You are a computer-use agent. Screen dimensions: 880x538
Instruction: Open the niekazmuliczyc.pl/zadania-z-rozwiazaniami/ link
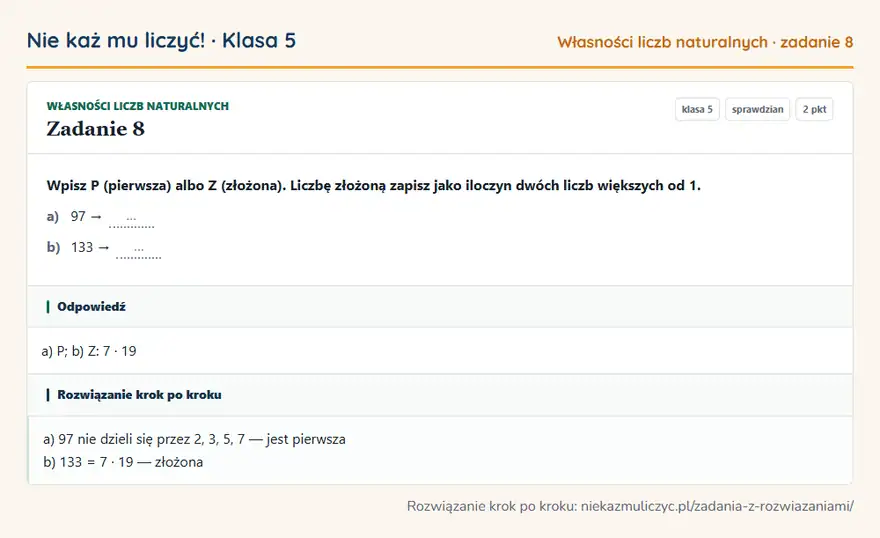717,507
